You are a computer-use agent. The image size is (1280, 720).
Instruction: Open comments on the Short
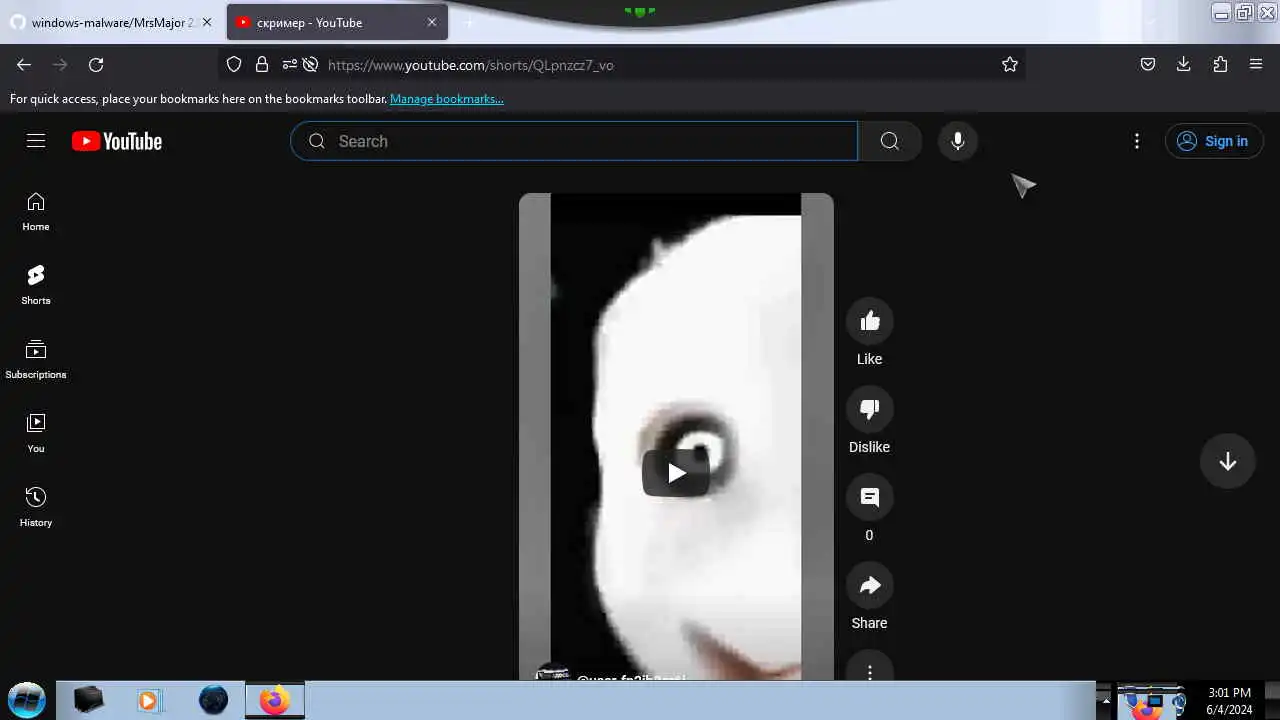coord(869,497)
